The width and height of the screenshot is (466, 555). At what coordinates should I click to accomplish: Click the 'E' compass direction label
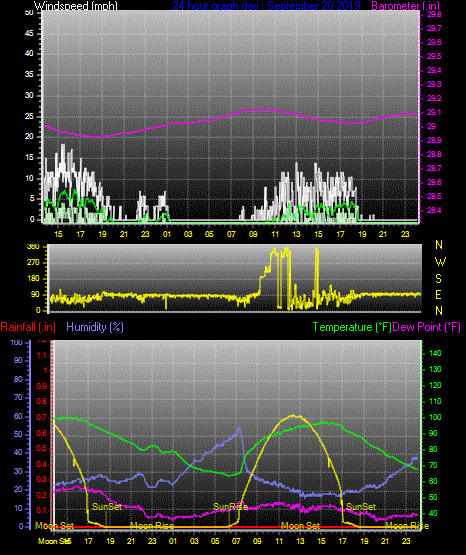pyautogui.click(x=438, y=294)
